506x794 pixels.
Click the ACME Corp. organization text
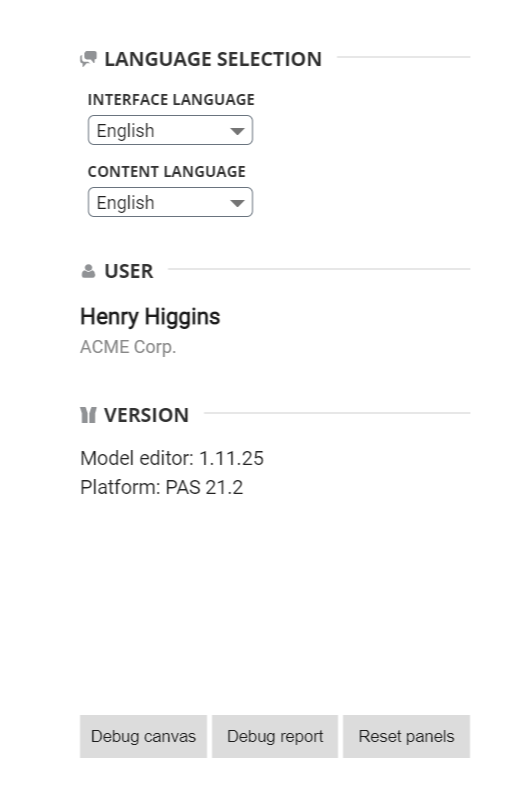[128, 347]
